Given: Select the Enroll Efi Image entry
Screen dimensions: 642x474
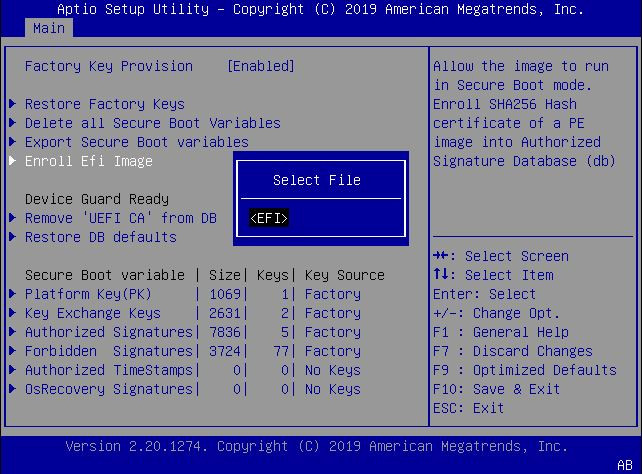Looking at the screenshot, I should coord(88,161).
